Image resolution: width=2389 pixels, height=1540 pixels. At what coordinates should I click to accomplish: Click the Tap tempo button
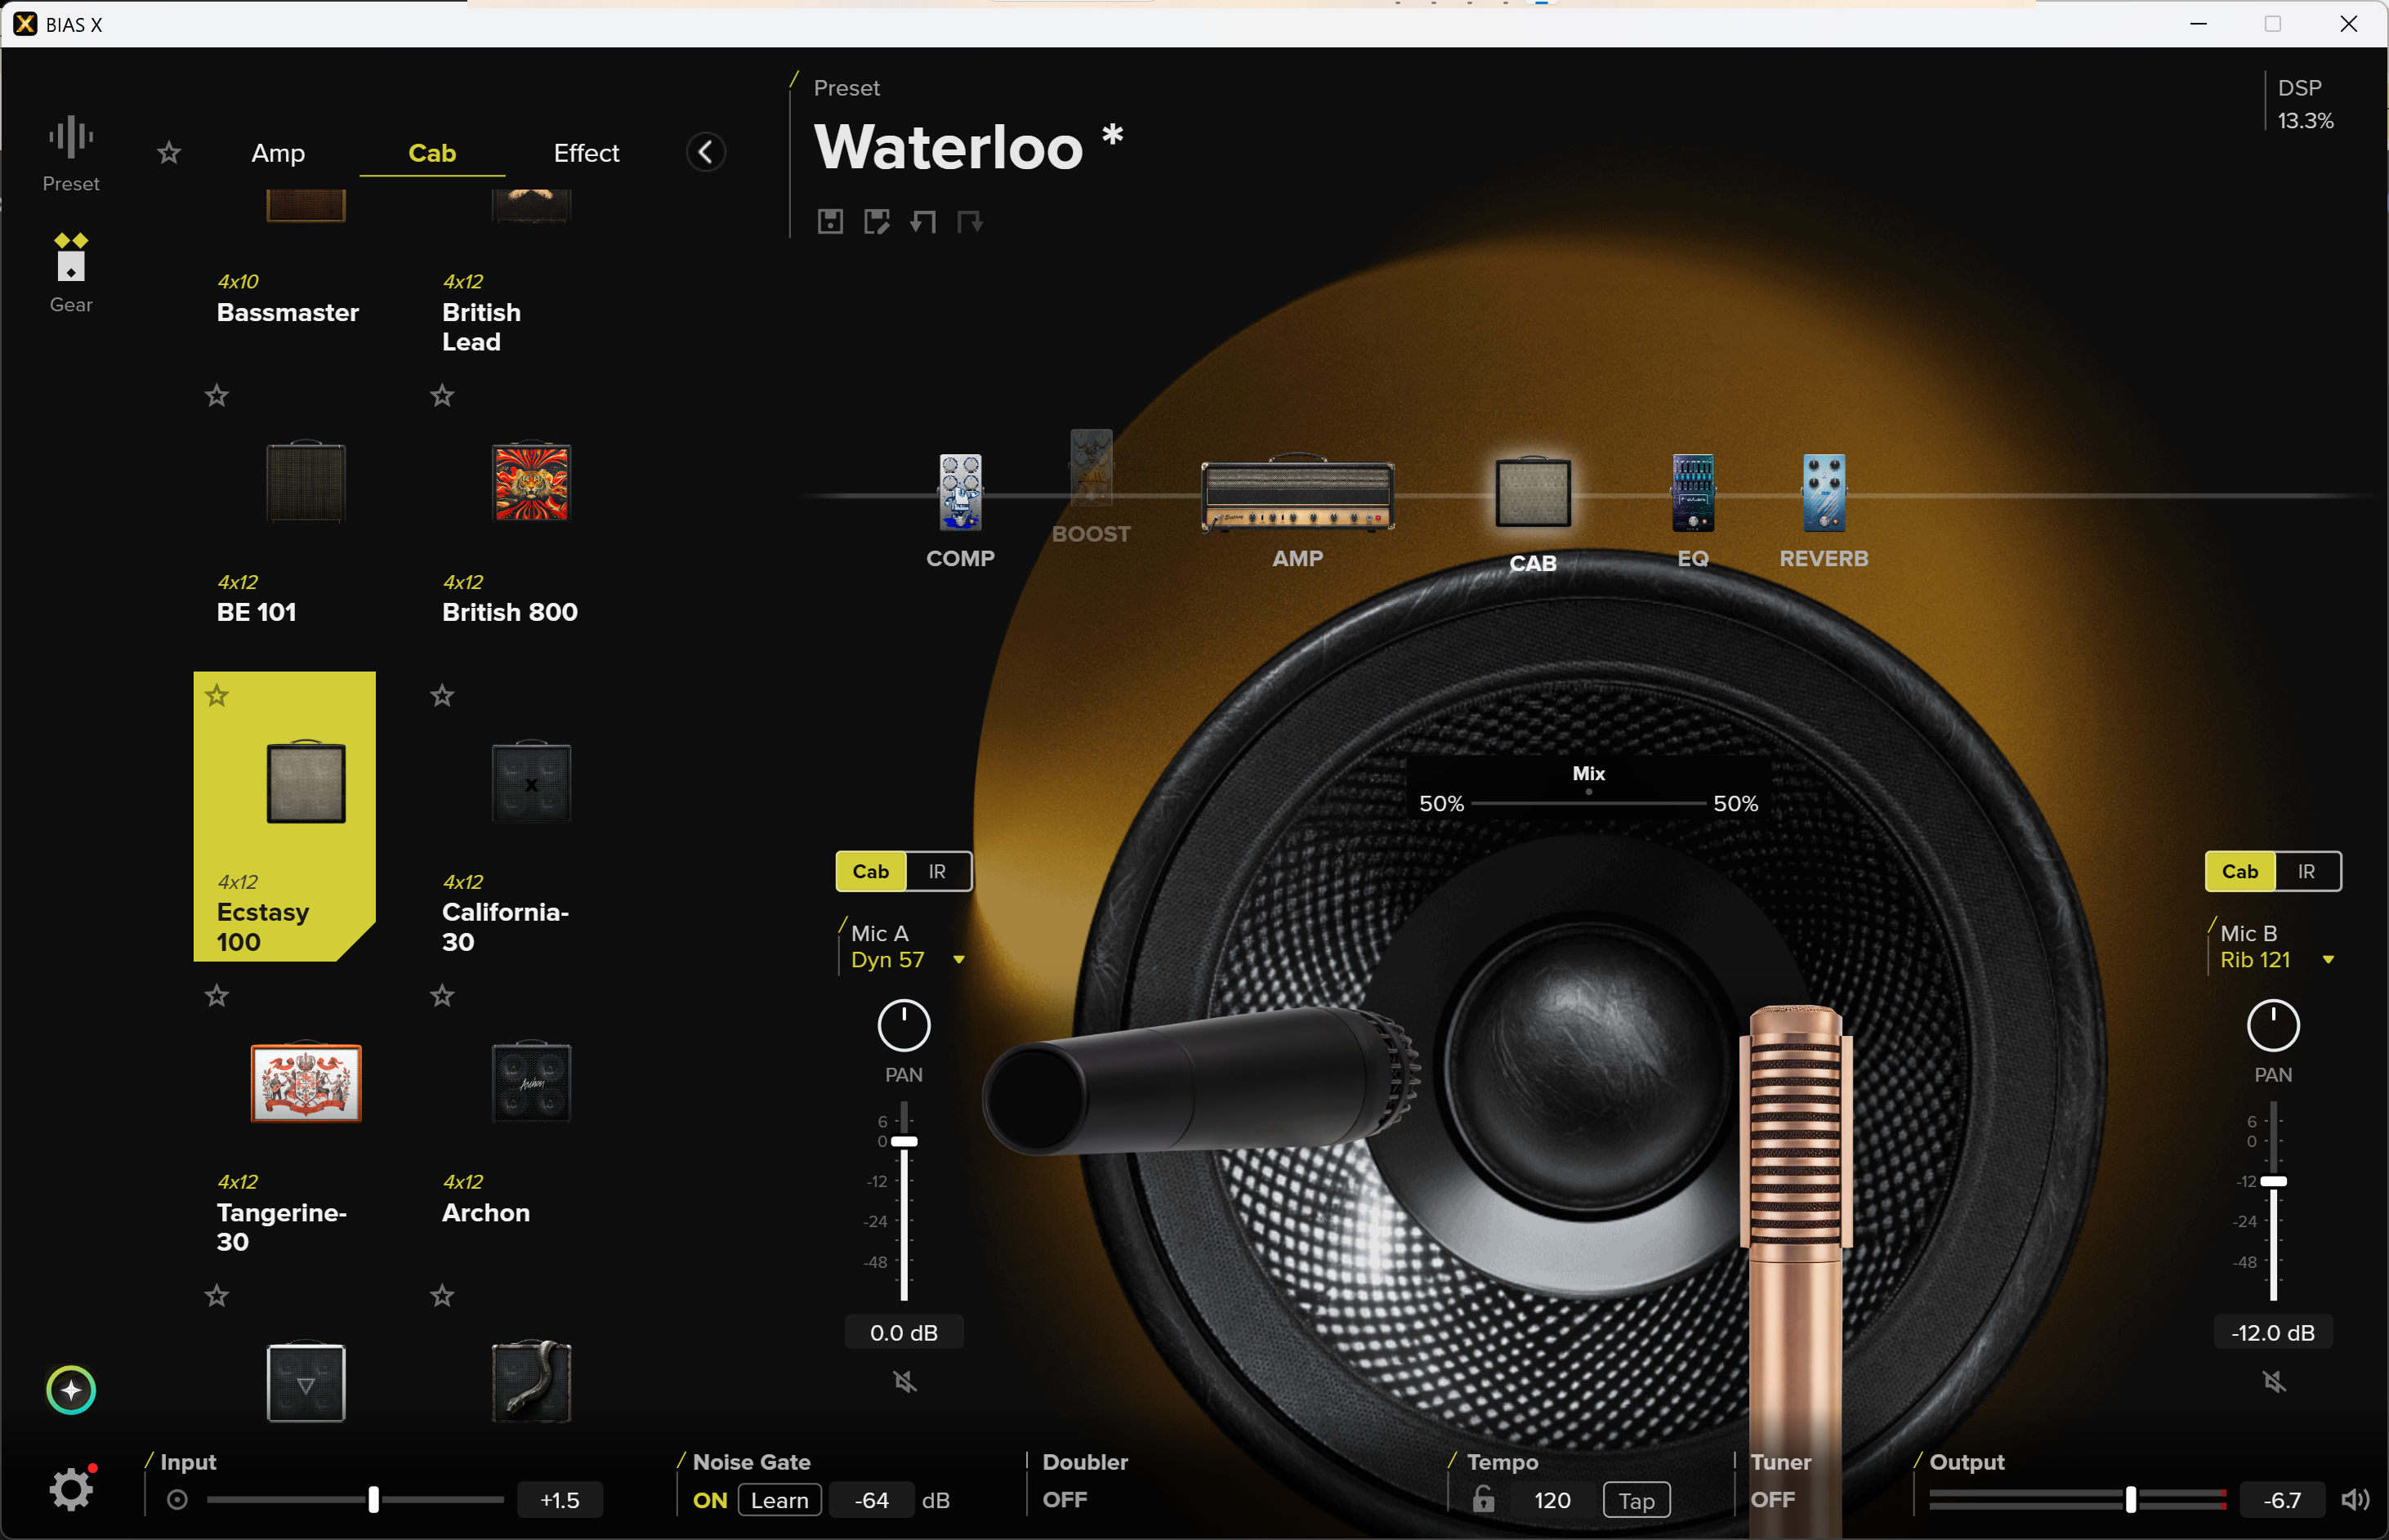point(1636,1500)
